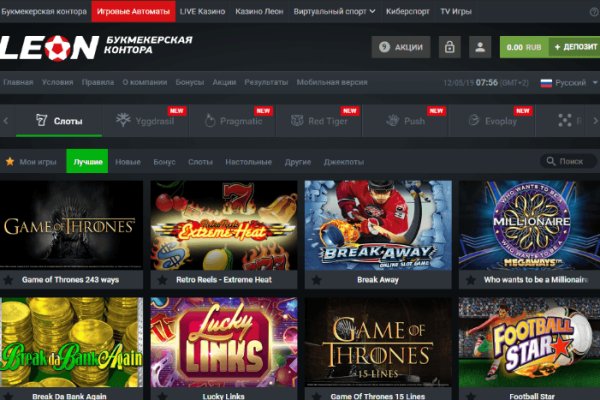Open the LIVE Казино top menu

(203, 12)
